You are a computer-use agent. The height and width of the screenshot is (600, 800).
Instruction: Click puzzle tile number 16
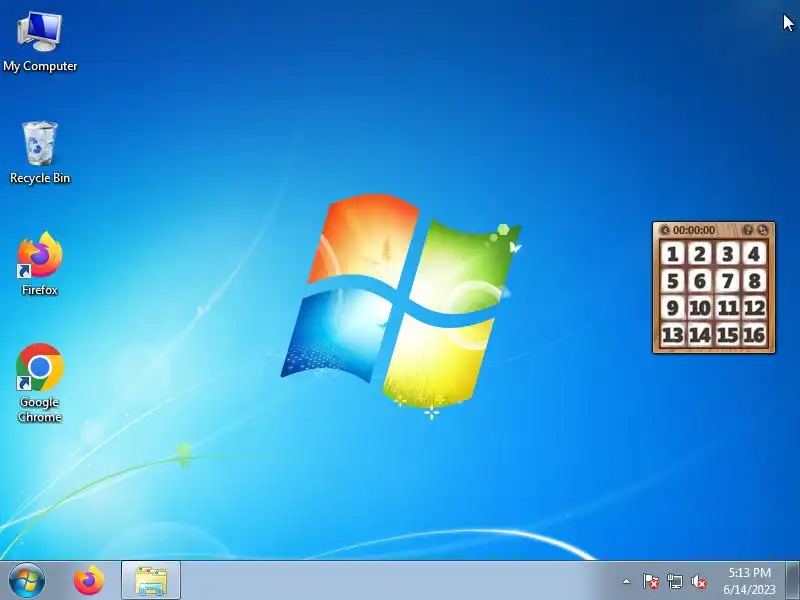pos(754,335)
